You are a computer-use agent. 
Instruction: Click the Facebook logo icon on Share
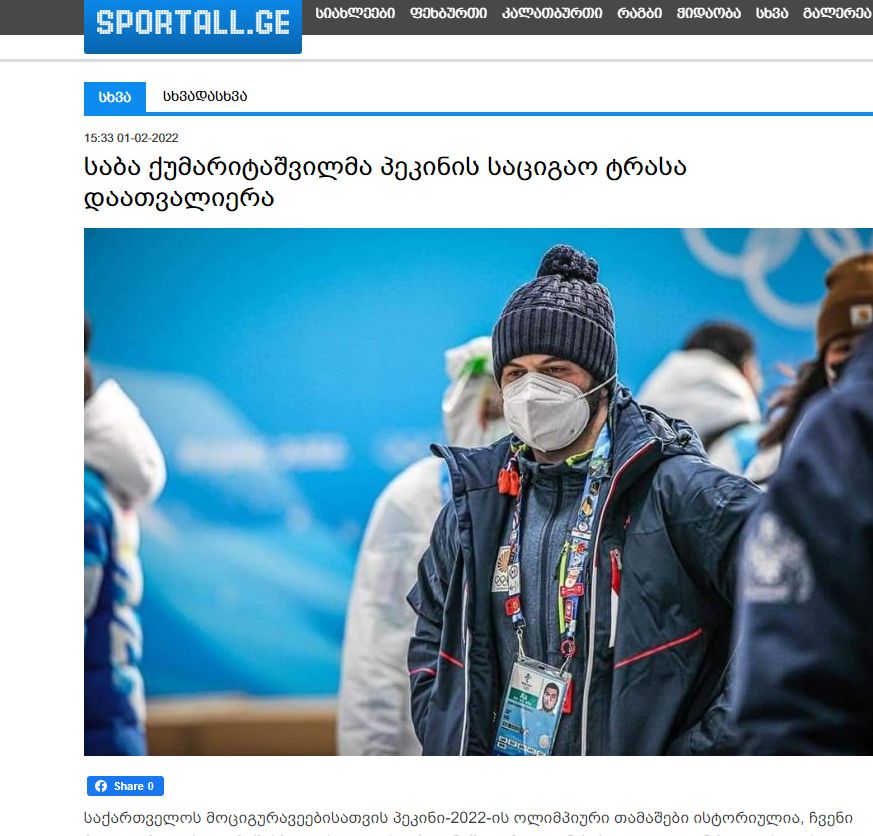[x=101, y=786]
